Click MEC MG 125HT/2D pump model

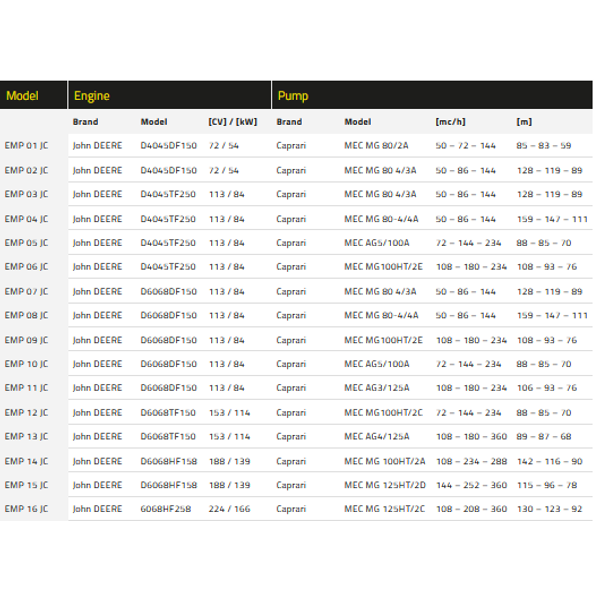coord(385,485)
